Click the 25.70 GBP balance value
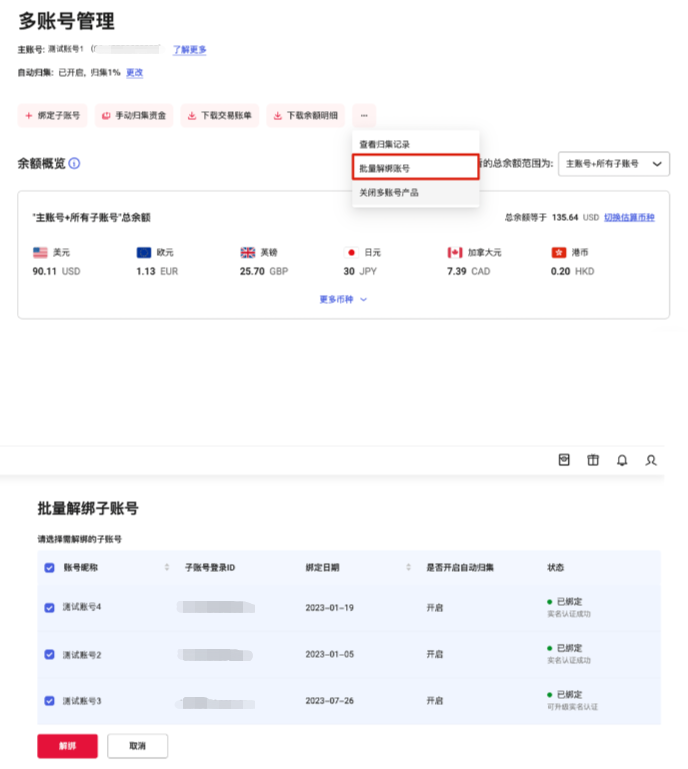The height and width of the screenshot is (769, 688). click(x=264, y=271)
